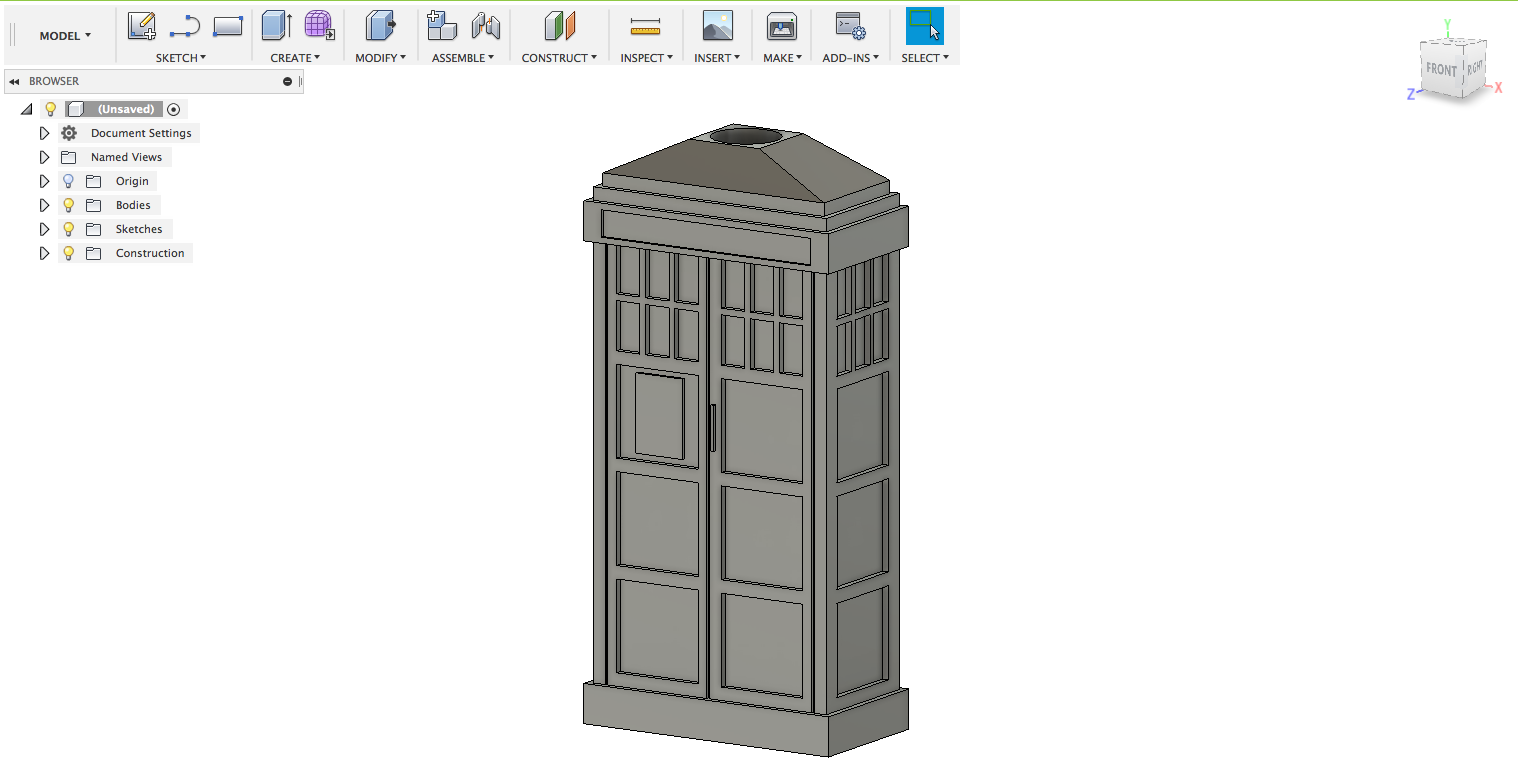Click the Origin folder icon

[94, 181]
